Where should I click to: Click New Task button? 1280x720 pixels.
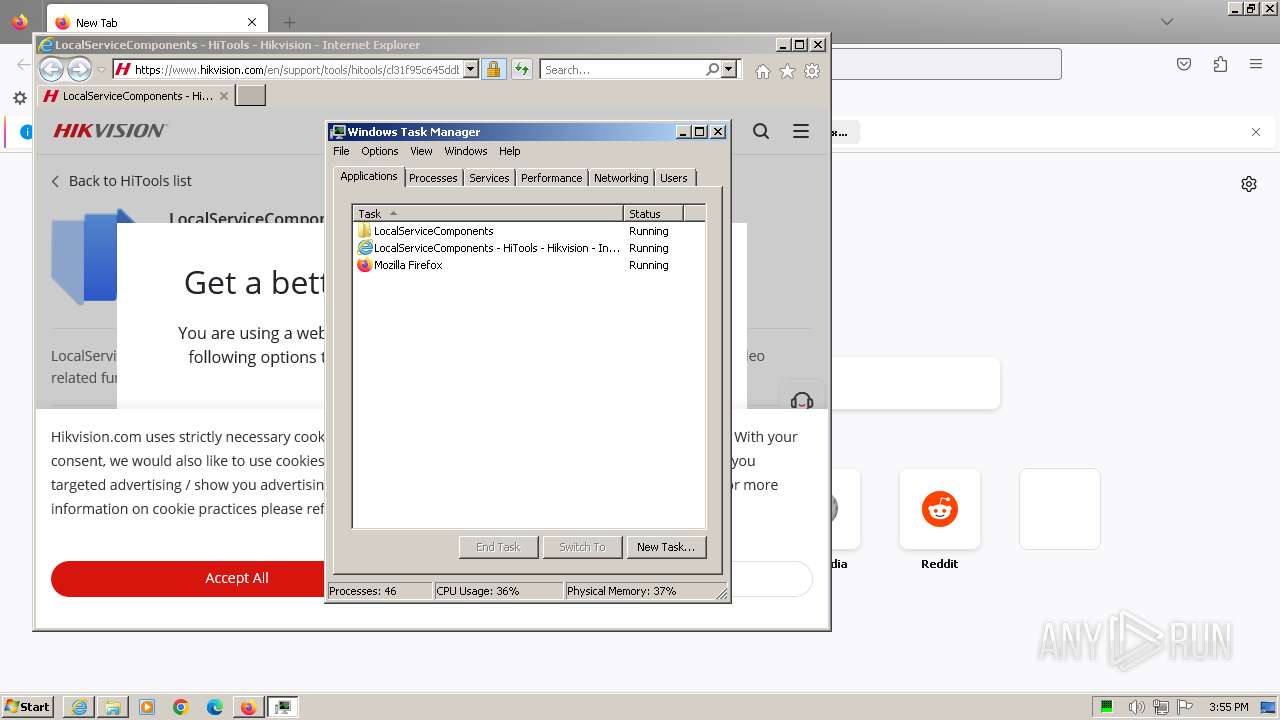coord(666,547)
